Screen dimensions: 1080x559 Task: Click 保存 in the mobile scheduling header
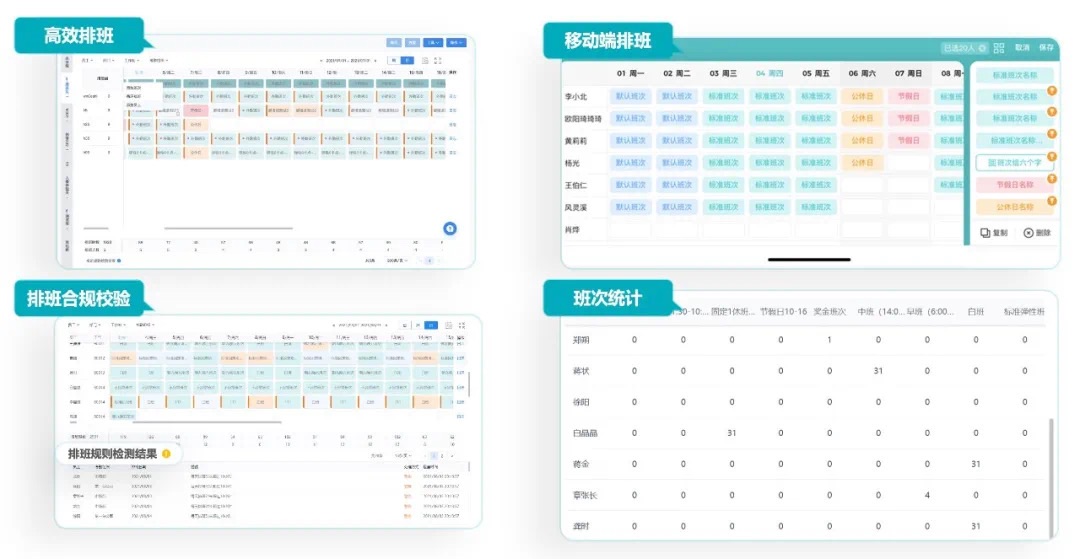pos(1047,48)
